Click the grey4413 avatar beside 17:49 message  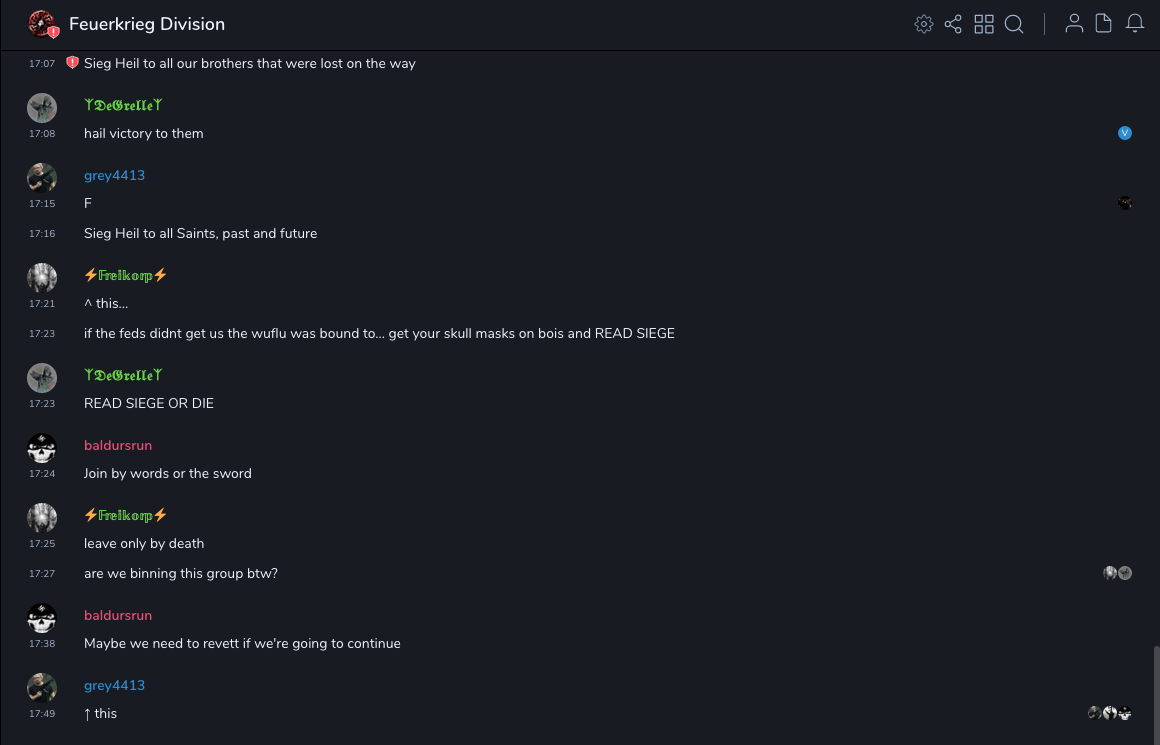click(42, 688)
